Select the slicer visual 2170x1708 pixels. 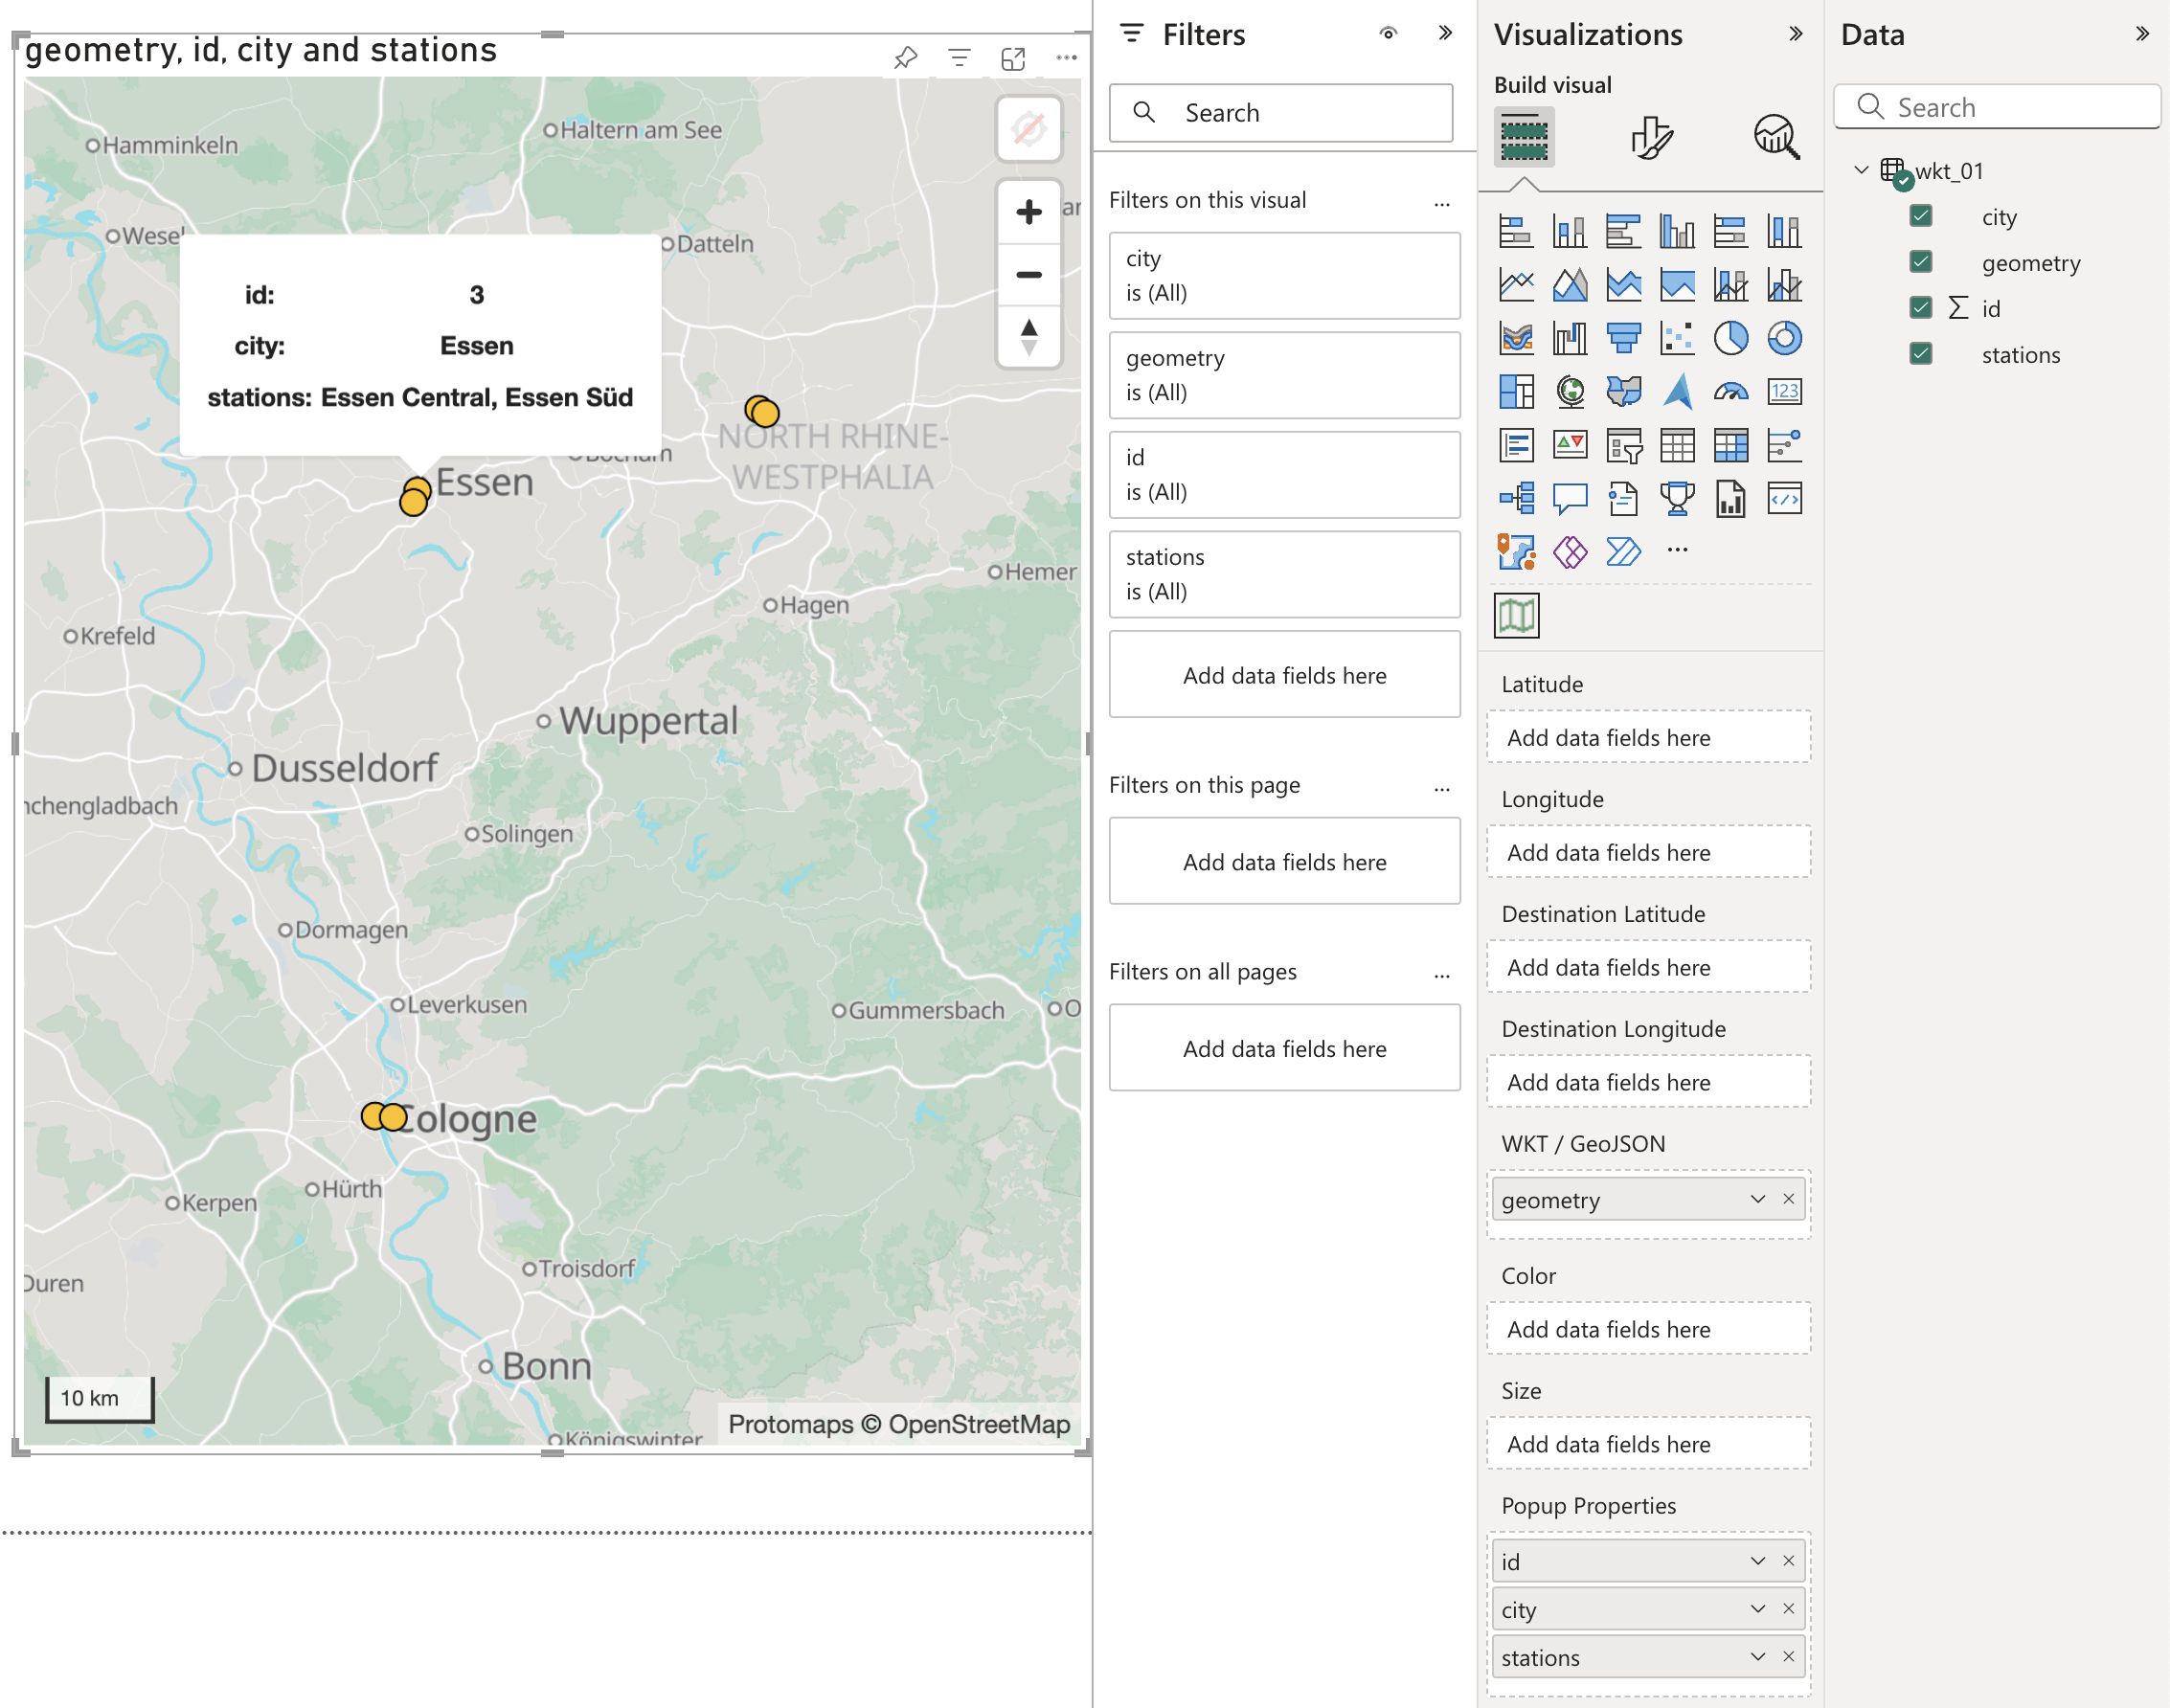pyautogui.click(x=1623, y=445)
